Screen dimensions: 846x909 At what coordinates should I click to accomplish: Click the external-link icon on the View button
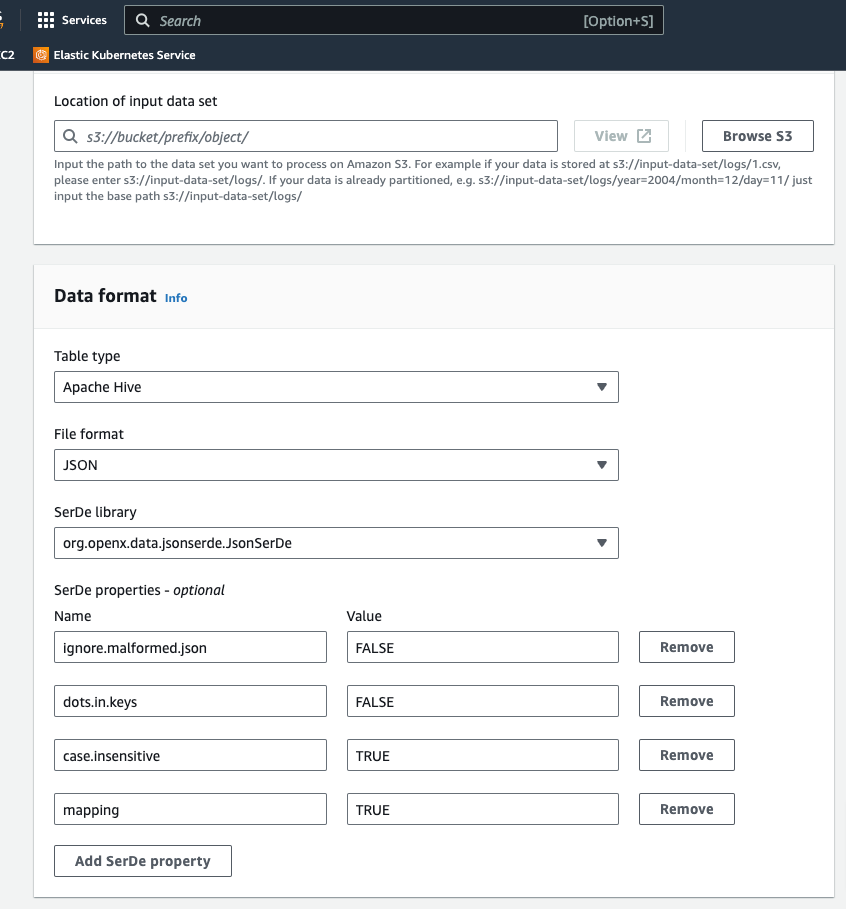644,136
